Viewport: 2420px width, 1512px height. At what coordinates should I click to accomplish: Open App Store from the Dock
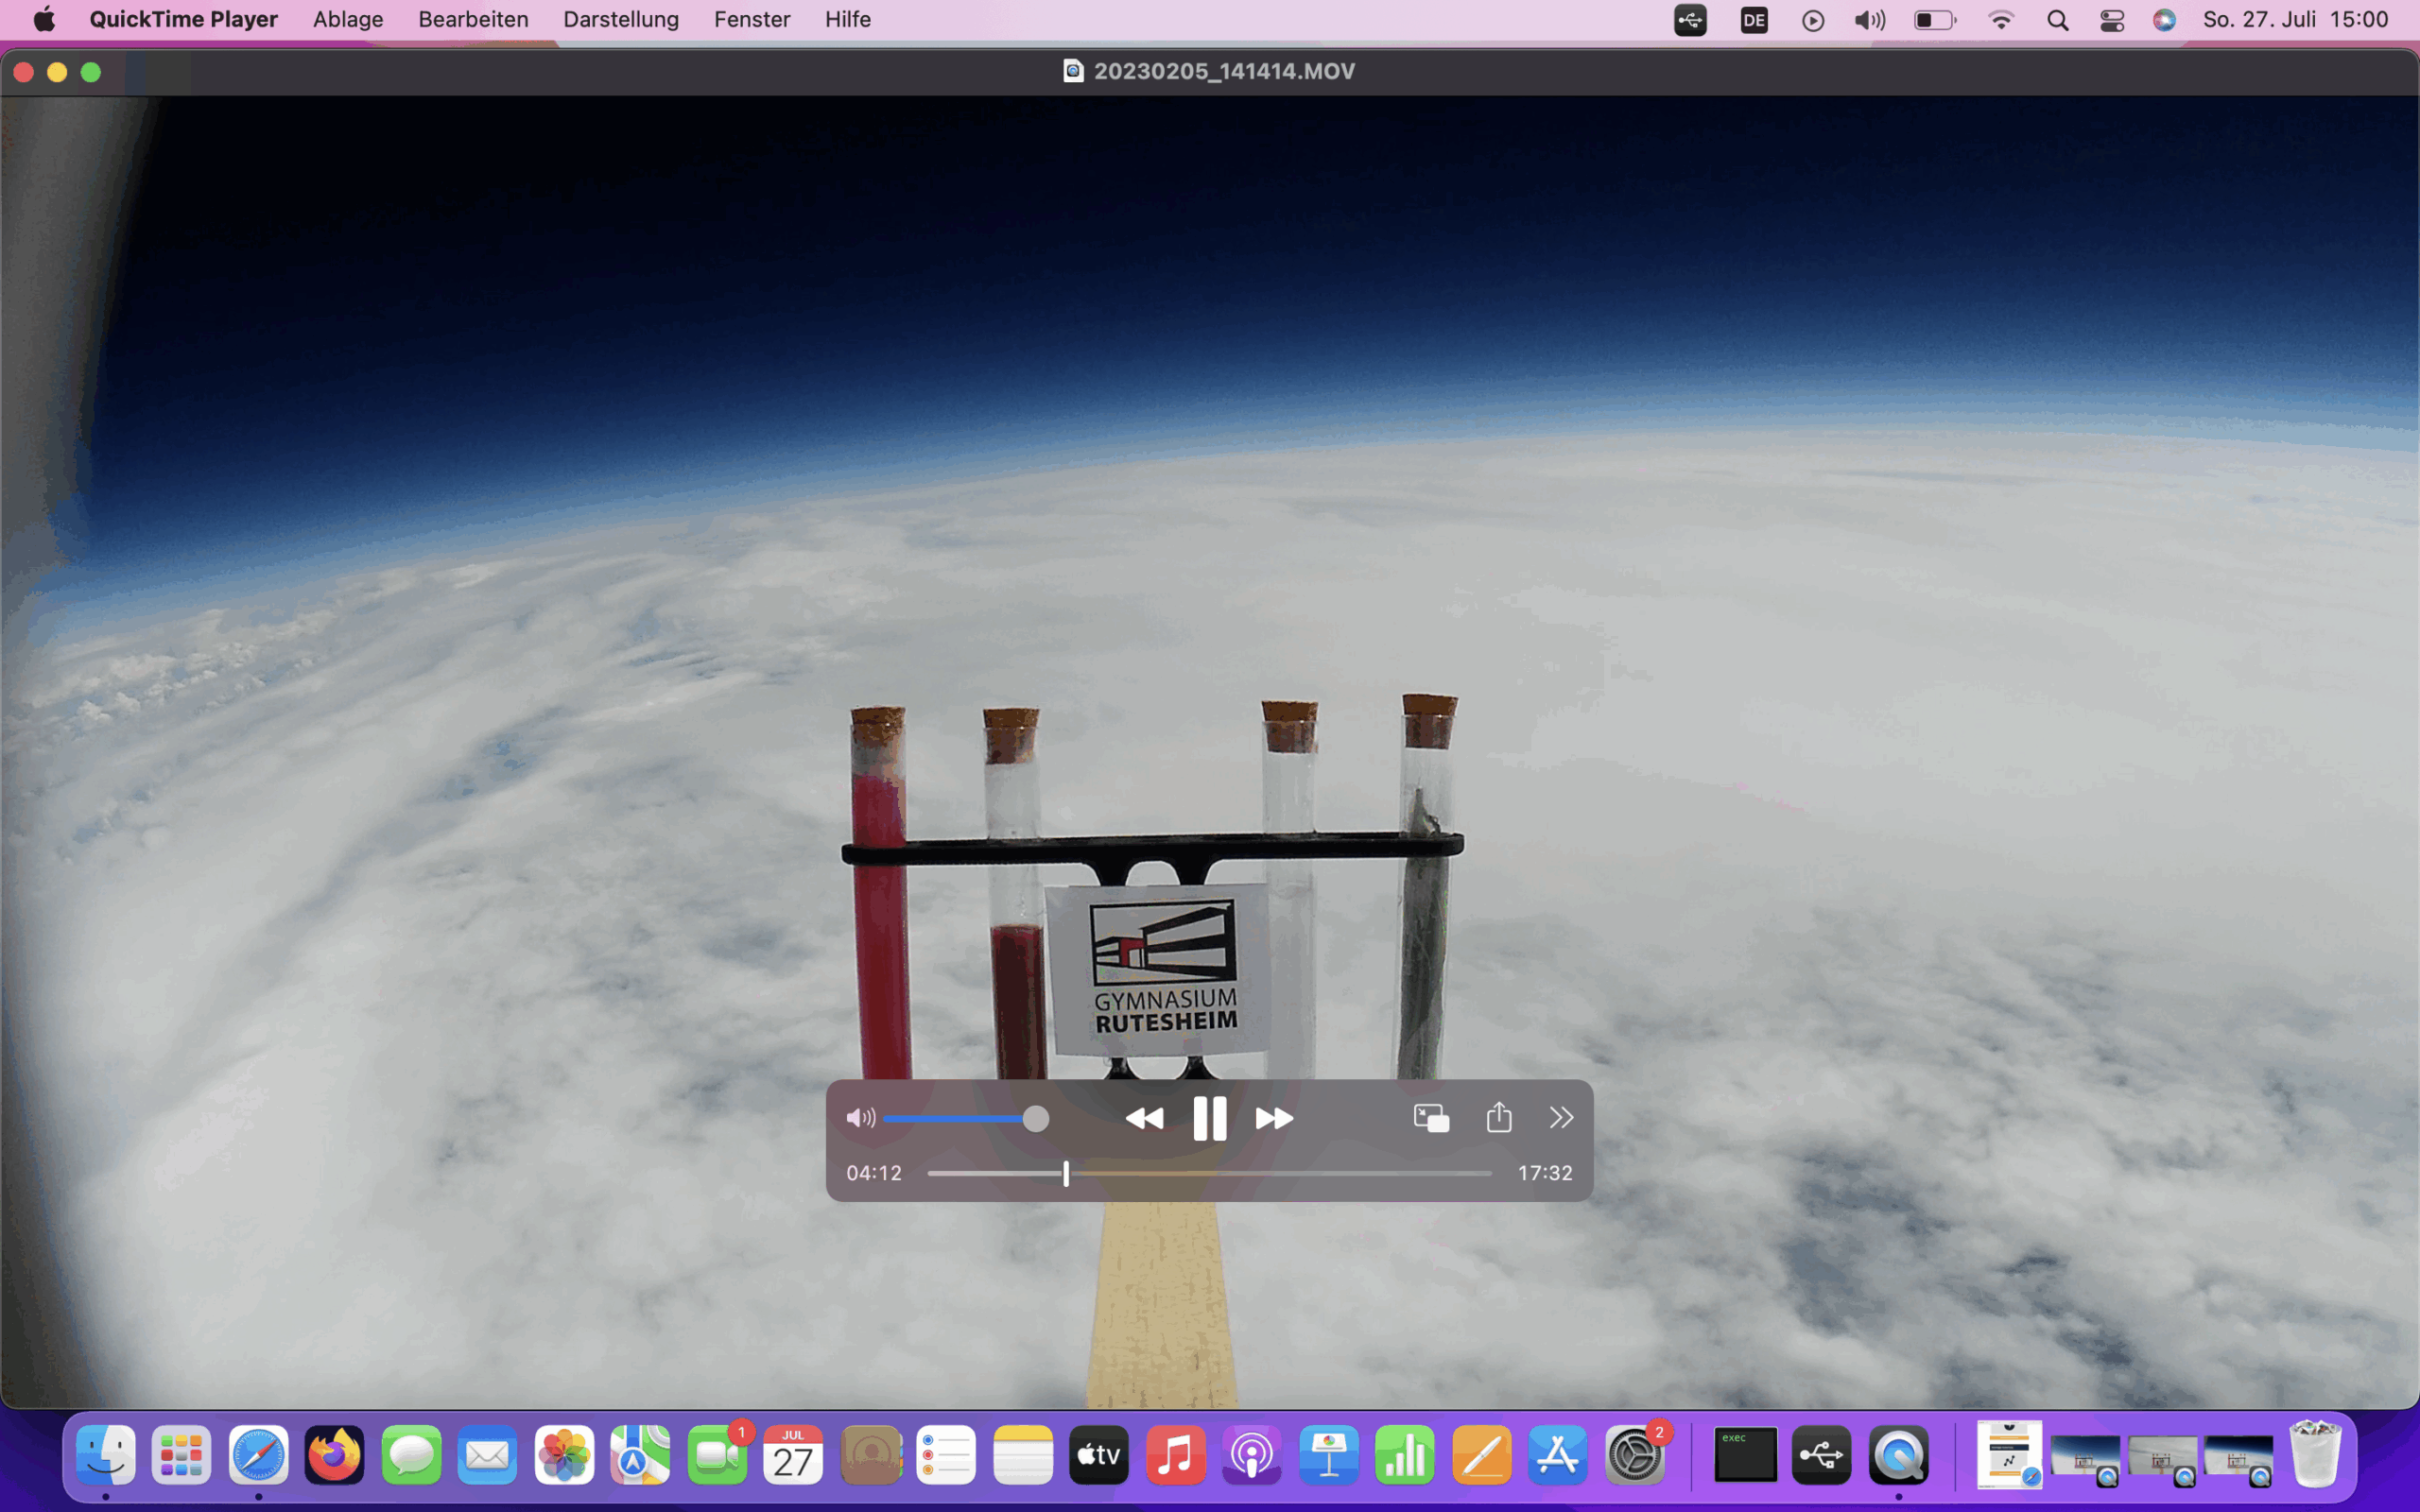pos(1558,1455)
